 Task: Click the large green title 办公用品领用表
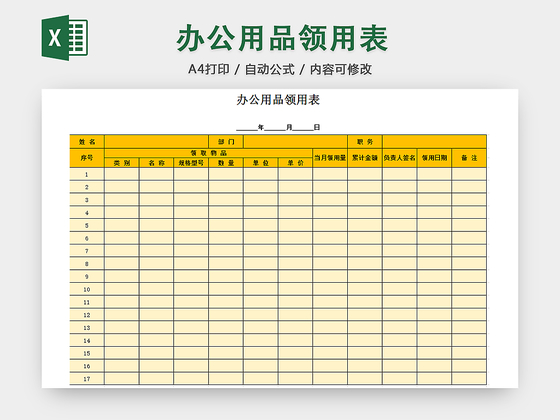click(282, 38)
